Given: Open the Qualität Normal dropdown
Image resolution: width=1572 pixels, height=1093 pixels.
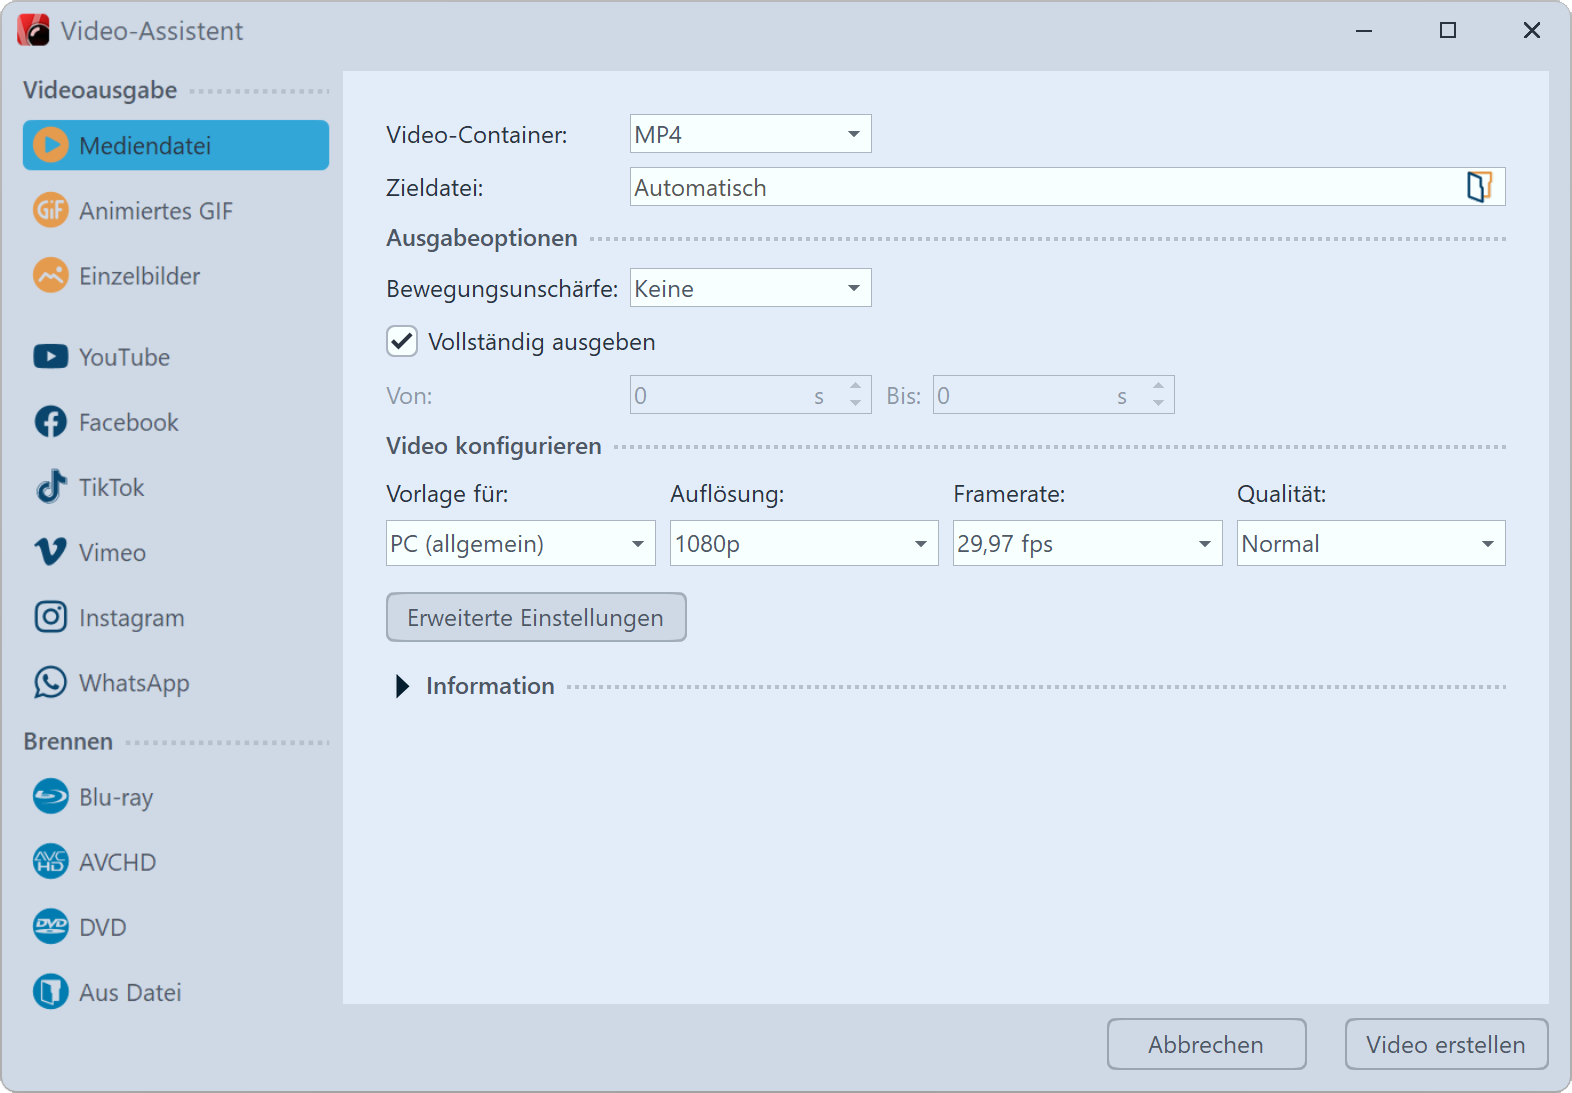Looking at the screenshot, I should pyautogui.click(x=1370, y=544).
